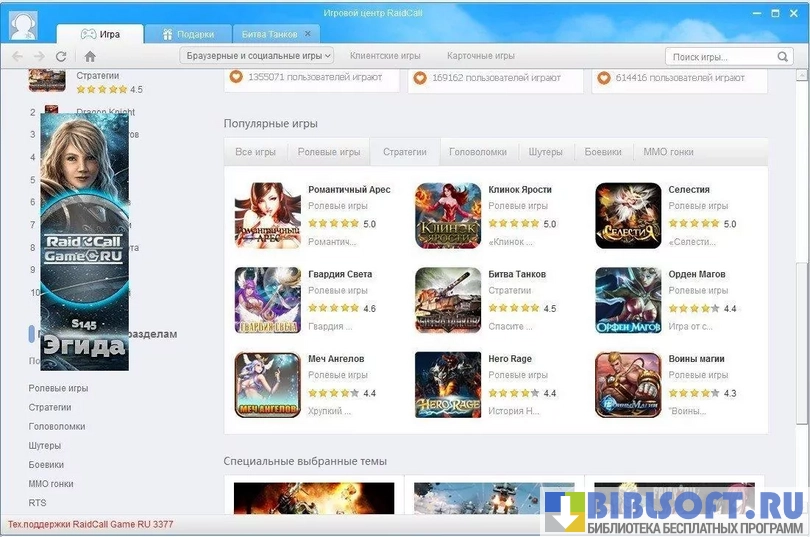Close the Битва Танков tab
810x537 pixels.
[x=305, y=35]
